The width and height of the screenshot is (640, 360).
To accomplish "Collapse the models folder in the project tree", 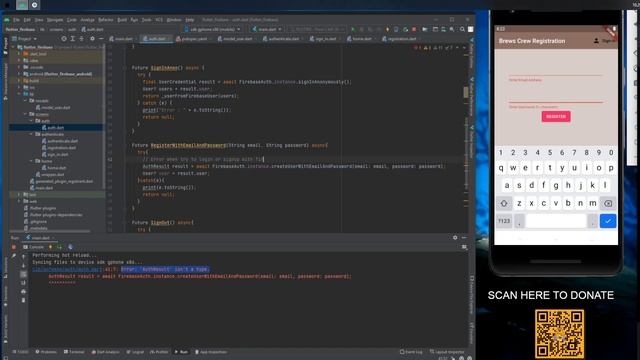I will (x=25, y=100).
